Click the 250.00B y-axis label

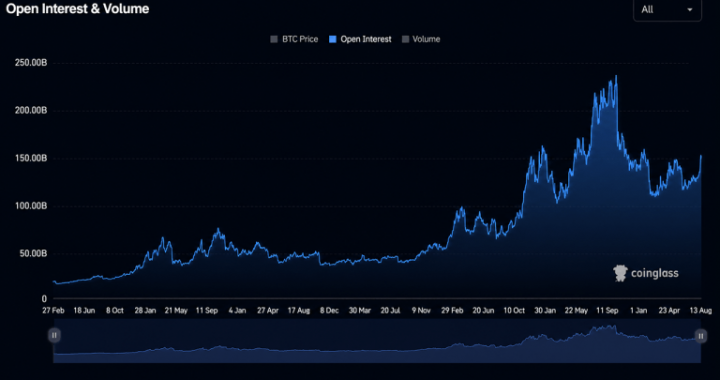pos(31,63)
